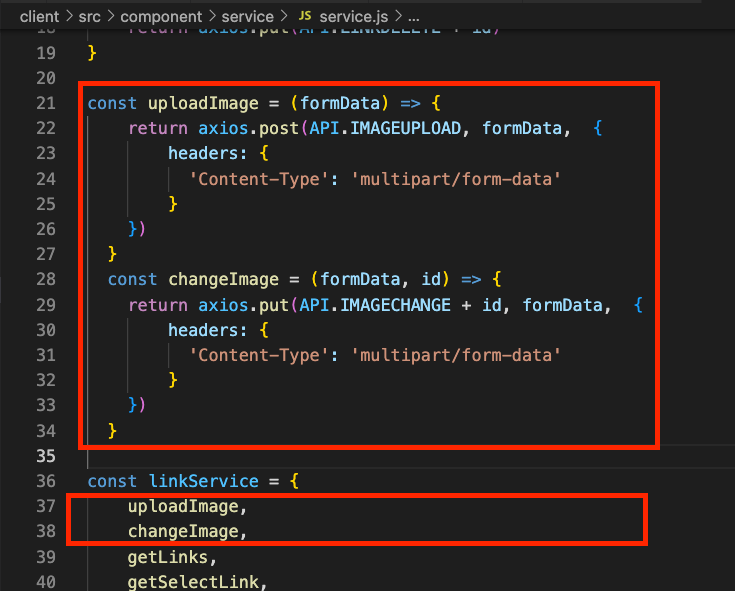
Task: Click 'IMAGECHANGE' in line 29
Action: (395, 305)
